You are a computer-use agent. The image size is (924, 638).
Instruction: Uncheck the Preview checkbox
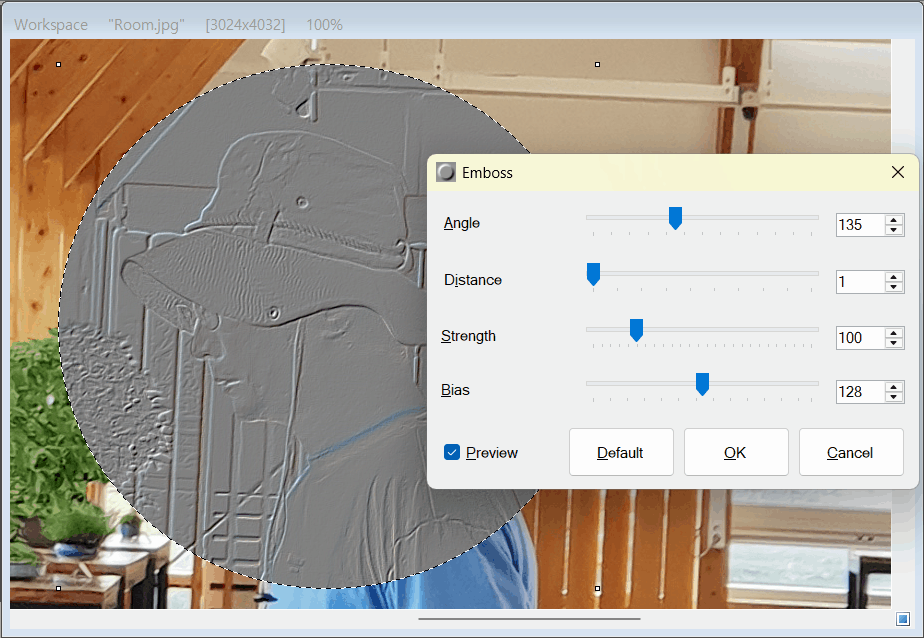pos(451,452)
